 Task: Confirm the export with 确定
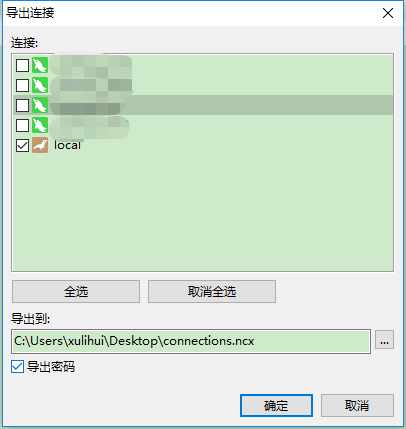pos(276,406)
